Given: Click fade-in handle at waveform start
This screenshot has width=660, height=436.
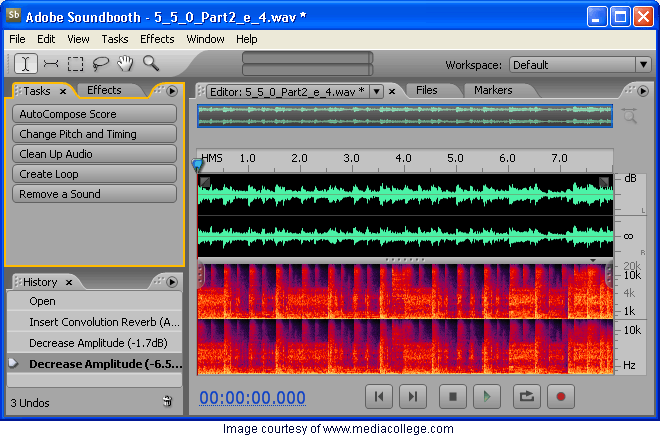Looking at the screenshot, I should click(205, 182).
